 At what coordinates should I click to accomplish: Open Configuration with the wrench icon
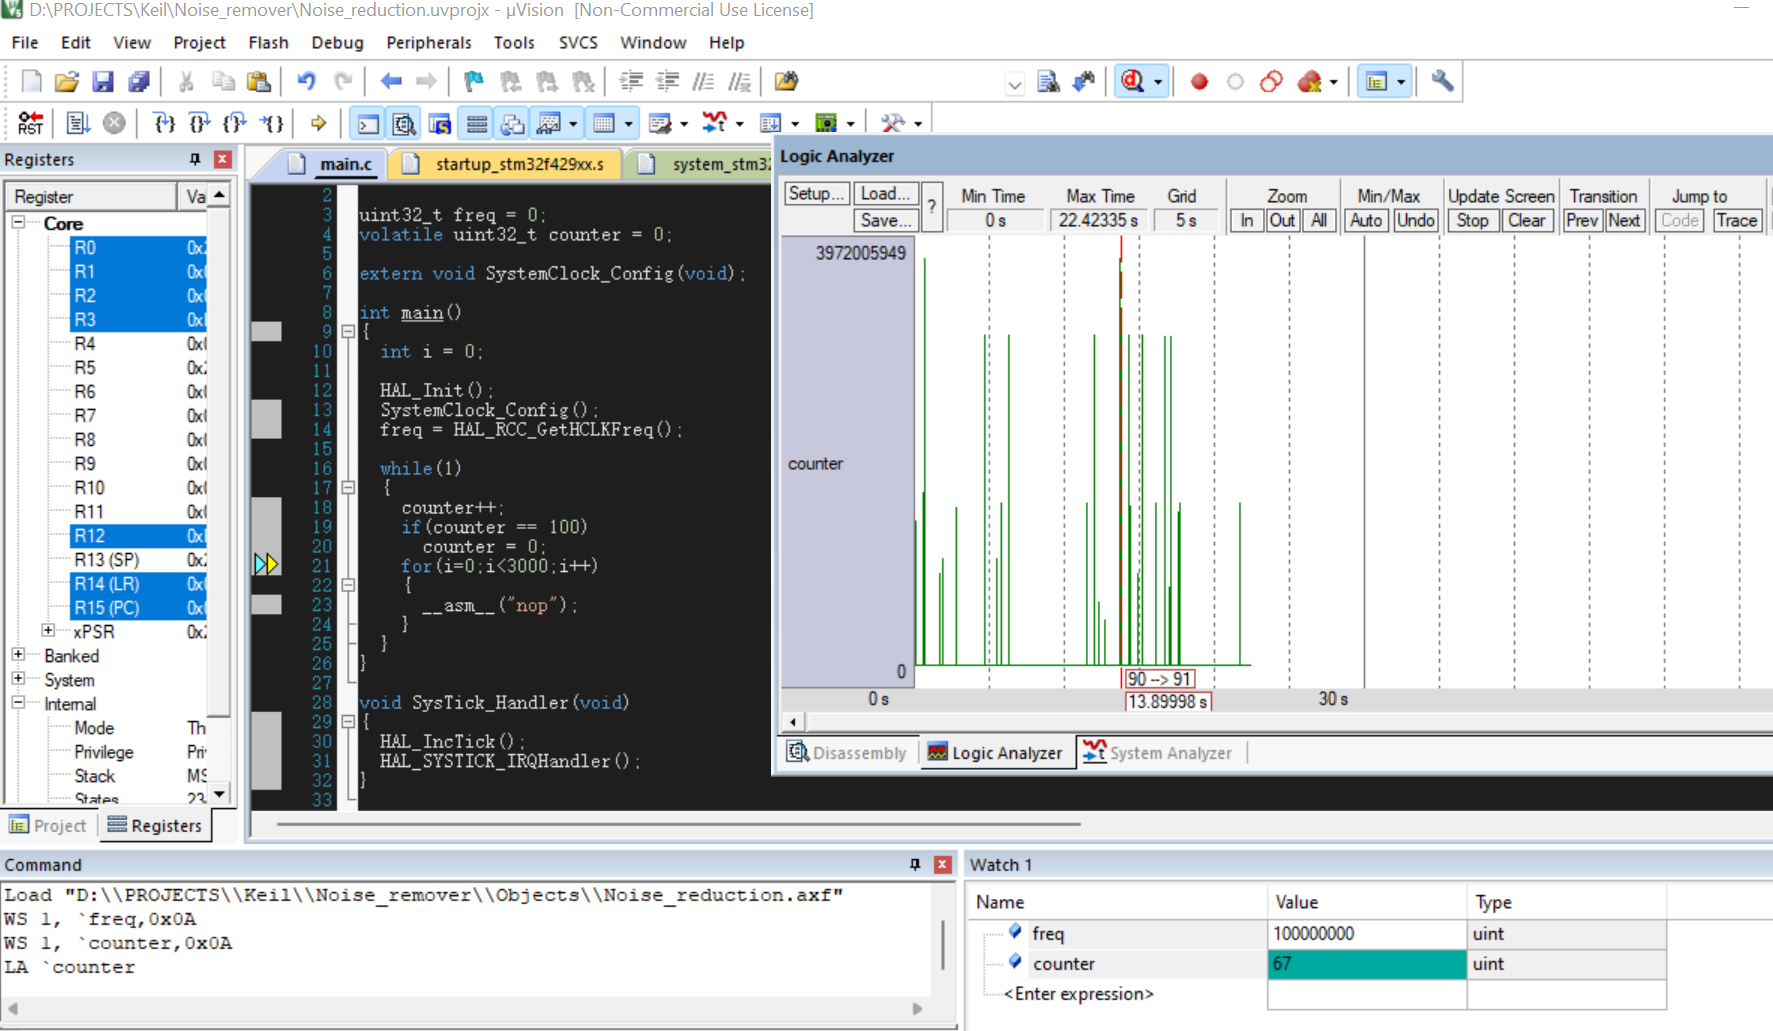click(x=1442, y=81)
